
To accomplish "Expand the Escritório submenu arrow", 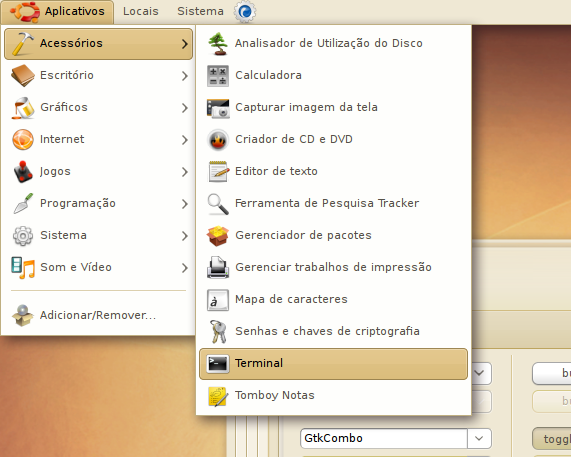I will [x=185, y=76].
